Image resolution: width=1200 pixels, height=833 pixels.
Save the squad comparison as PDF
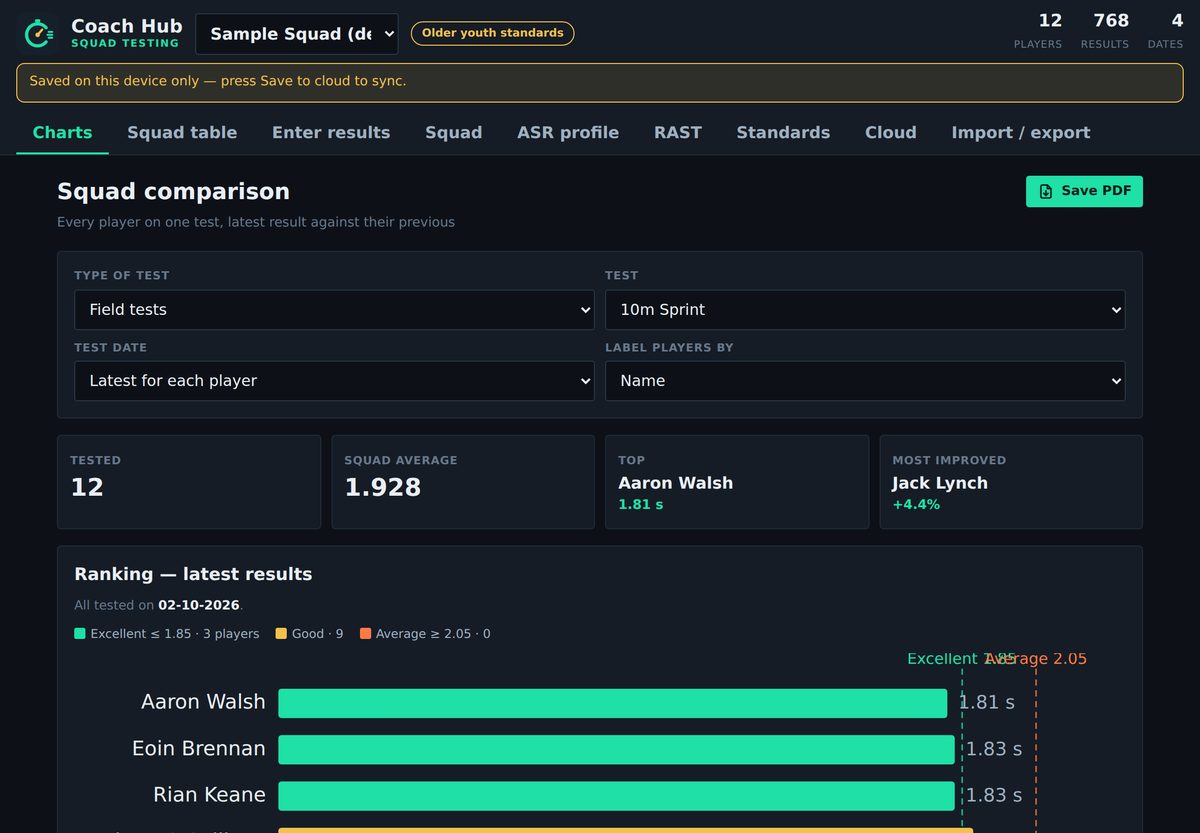pos(1084,191)
